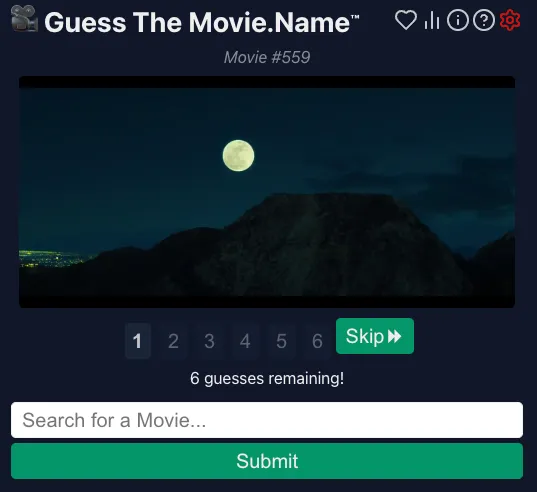
Task: Click the Guess The Movie.Name title
Action: tap(201, 23)
